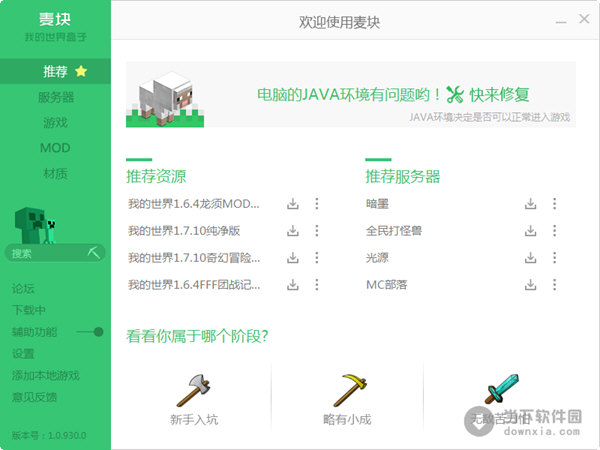The height and width of the screenshot is (450, 600).
Task: Download the MC部落 server
Action: (x=530, y=285)
